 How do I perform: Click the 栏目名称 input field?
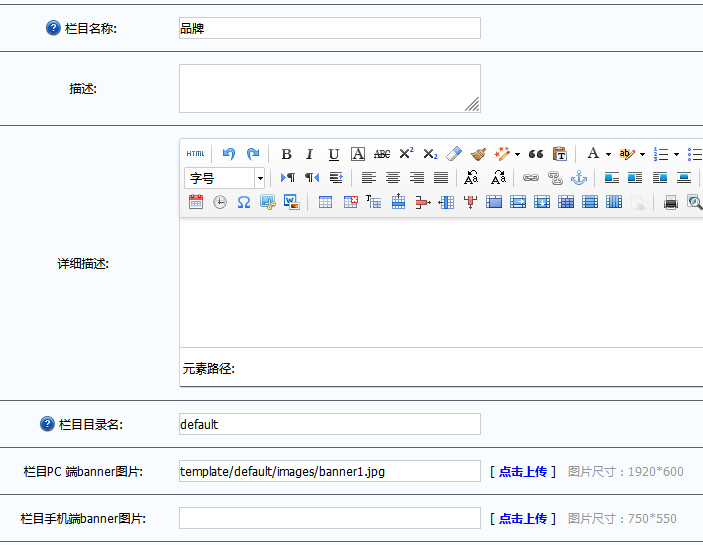click(329, 28)
